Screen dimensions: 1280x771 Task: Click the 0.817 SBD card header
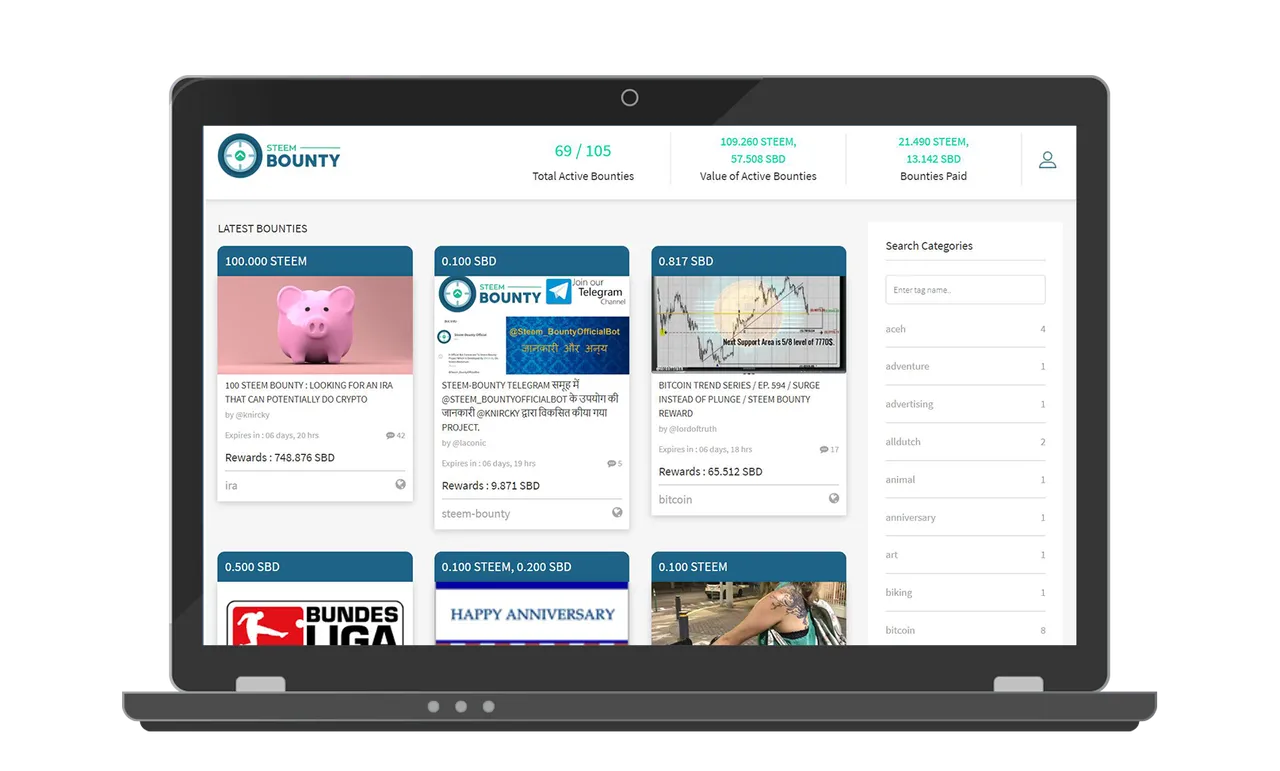click(749, 261)
